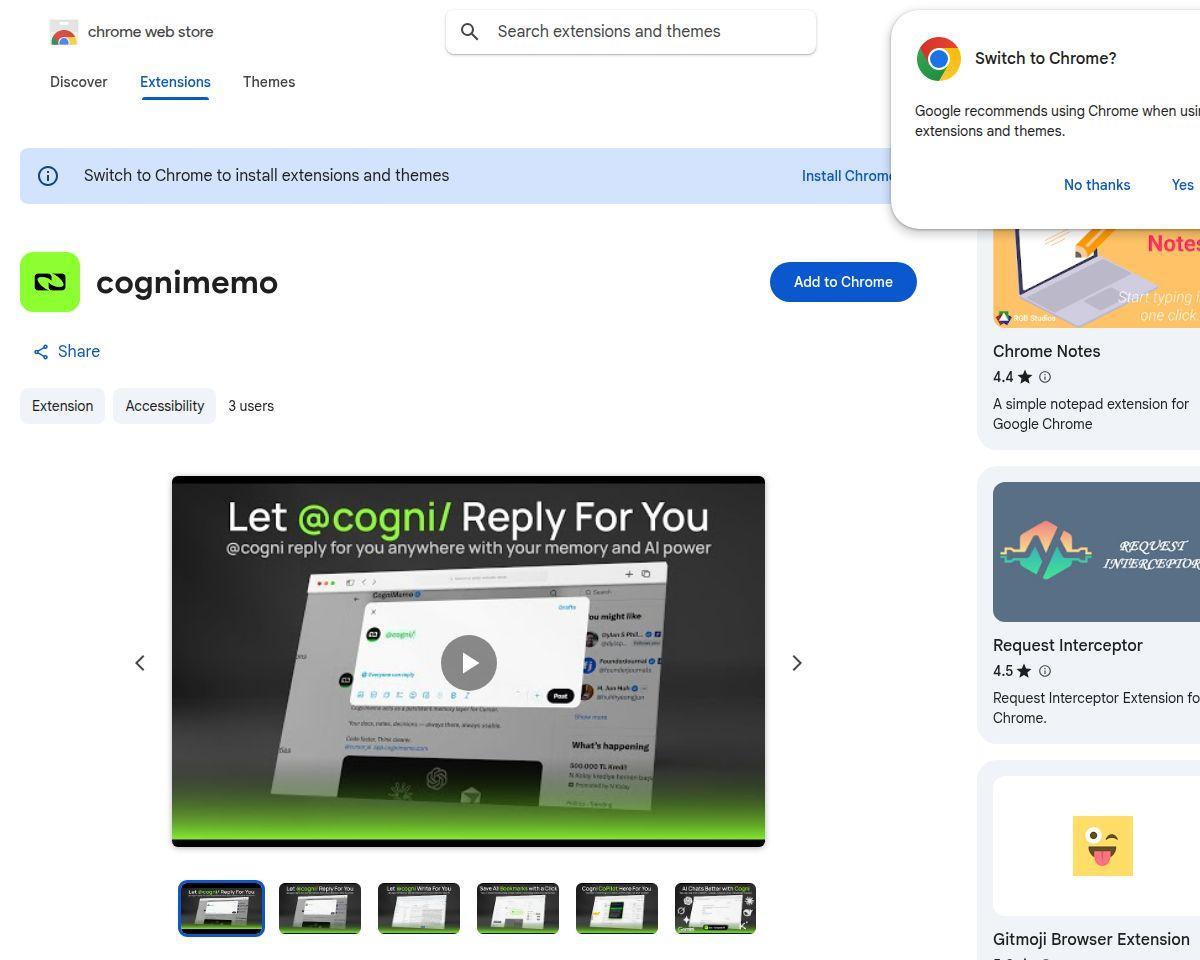1200x960 pixels.
Task: Select the second Reply For You thumbnail
Action: tap(320, 908)
